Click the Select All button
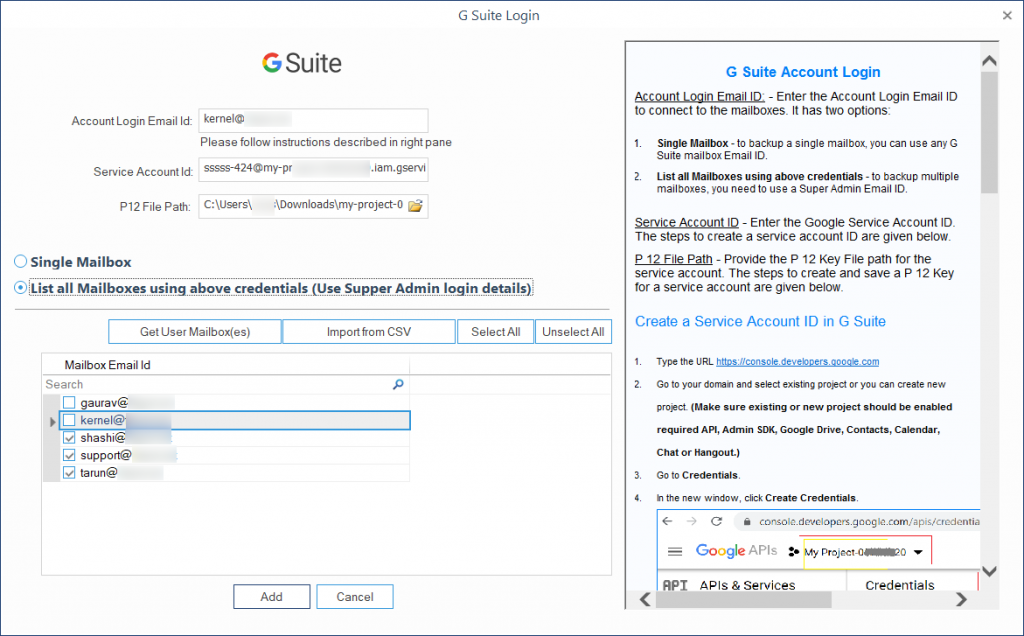This screenshot has width=1024, height=636. coord(496,332)
